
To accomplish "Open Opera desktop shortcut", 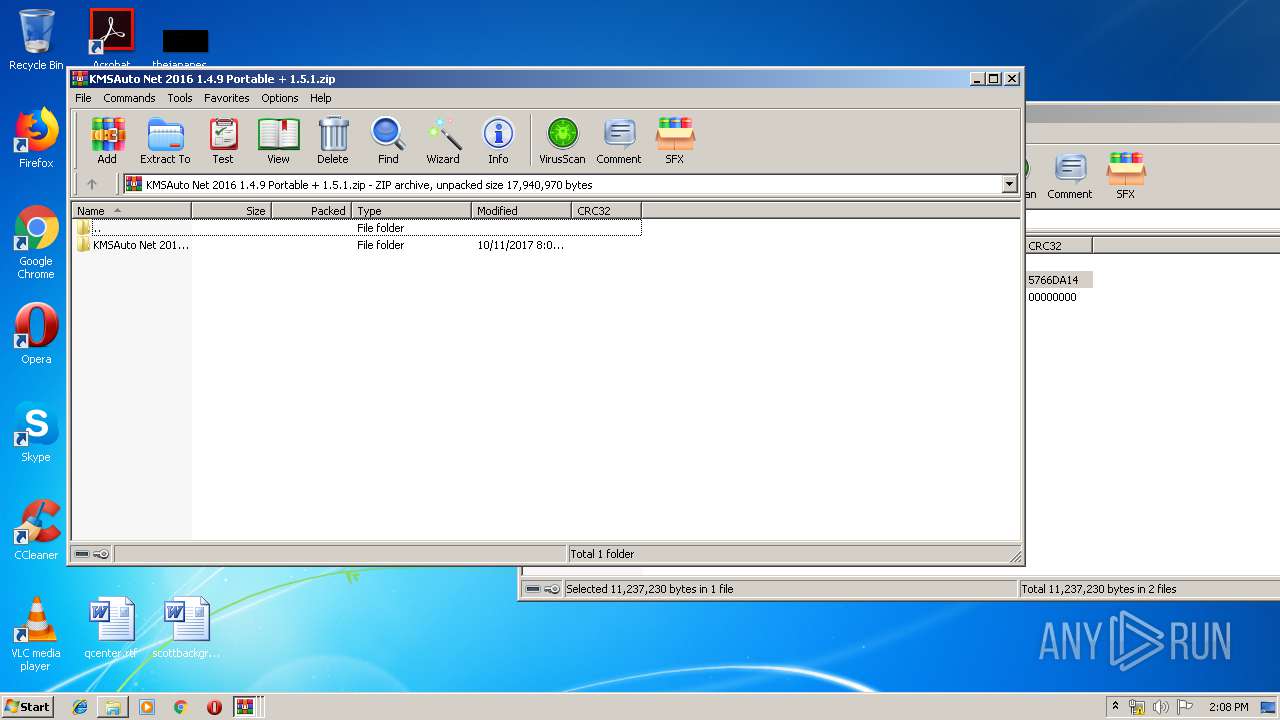I will point(36,334).
